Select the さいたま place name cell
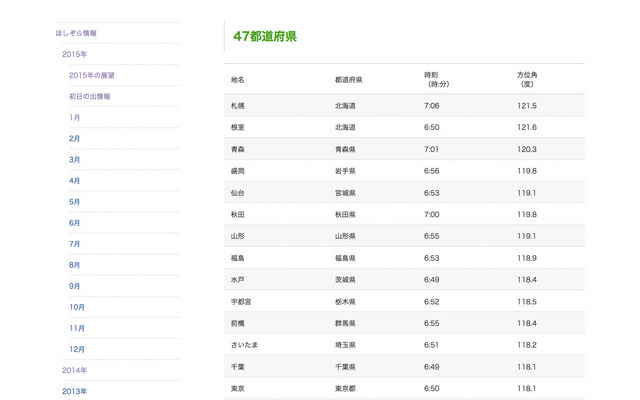This screenshot has height=400, width=640. 244,345
